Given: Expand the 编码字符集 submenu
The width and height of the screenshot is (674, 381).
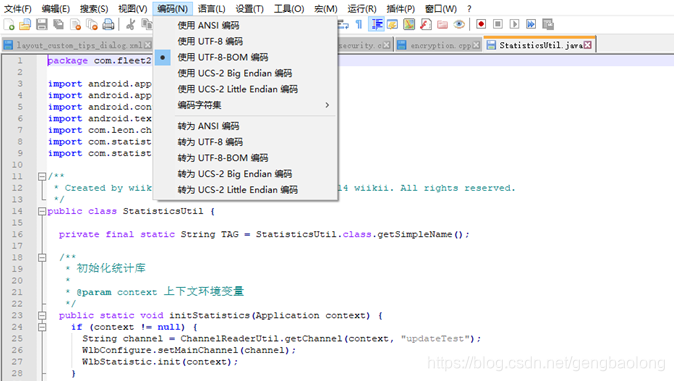Looking at the screenshot, I should coord(245,105).
